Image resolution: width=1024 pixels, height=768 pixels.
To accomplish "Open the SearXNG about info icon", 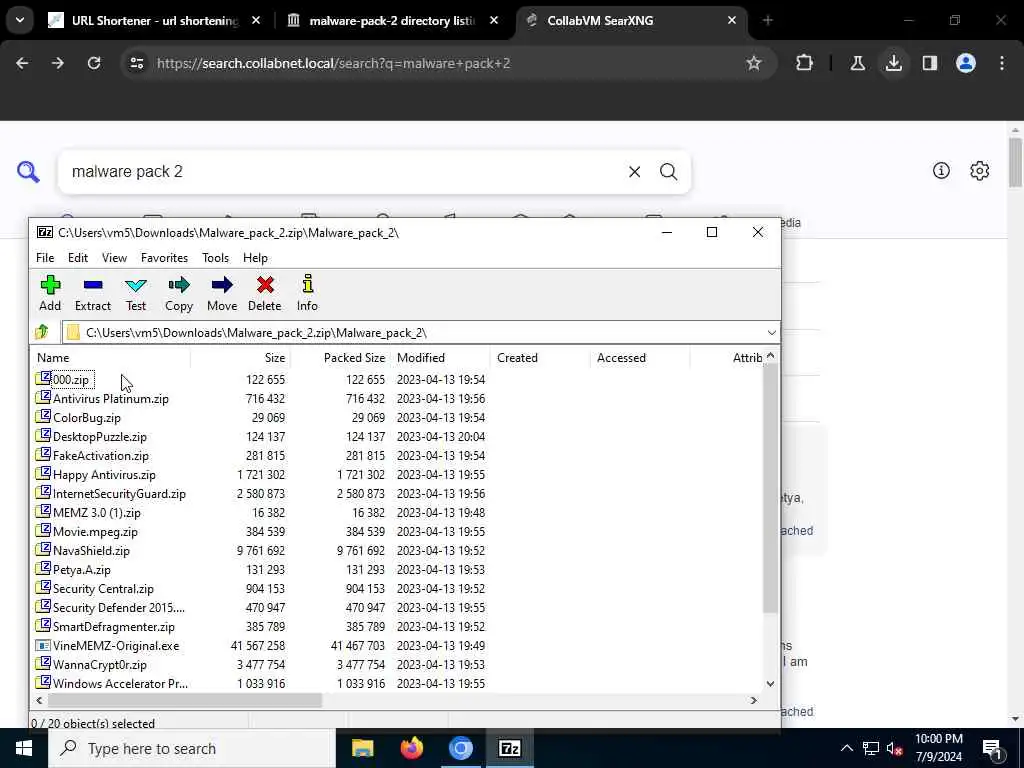I will coord(941,171).
